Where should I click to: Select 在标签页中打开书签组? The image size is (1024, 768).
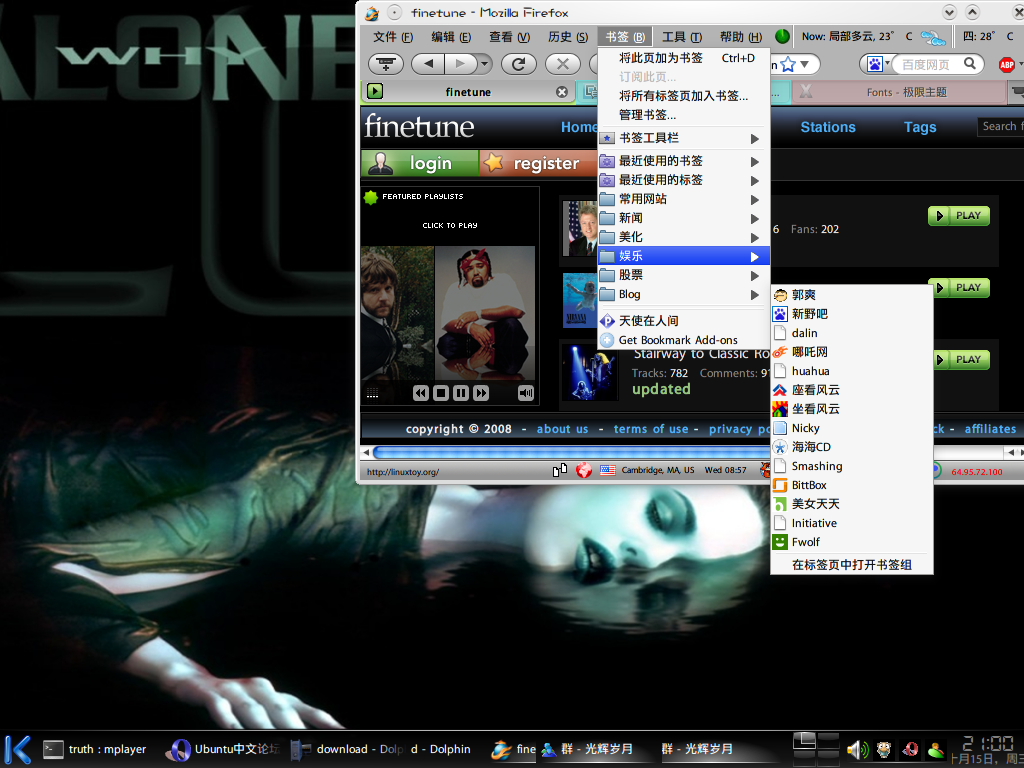[852, 565]
